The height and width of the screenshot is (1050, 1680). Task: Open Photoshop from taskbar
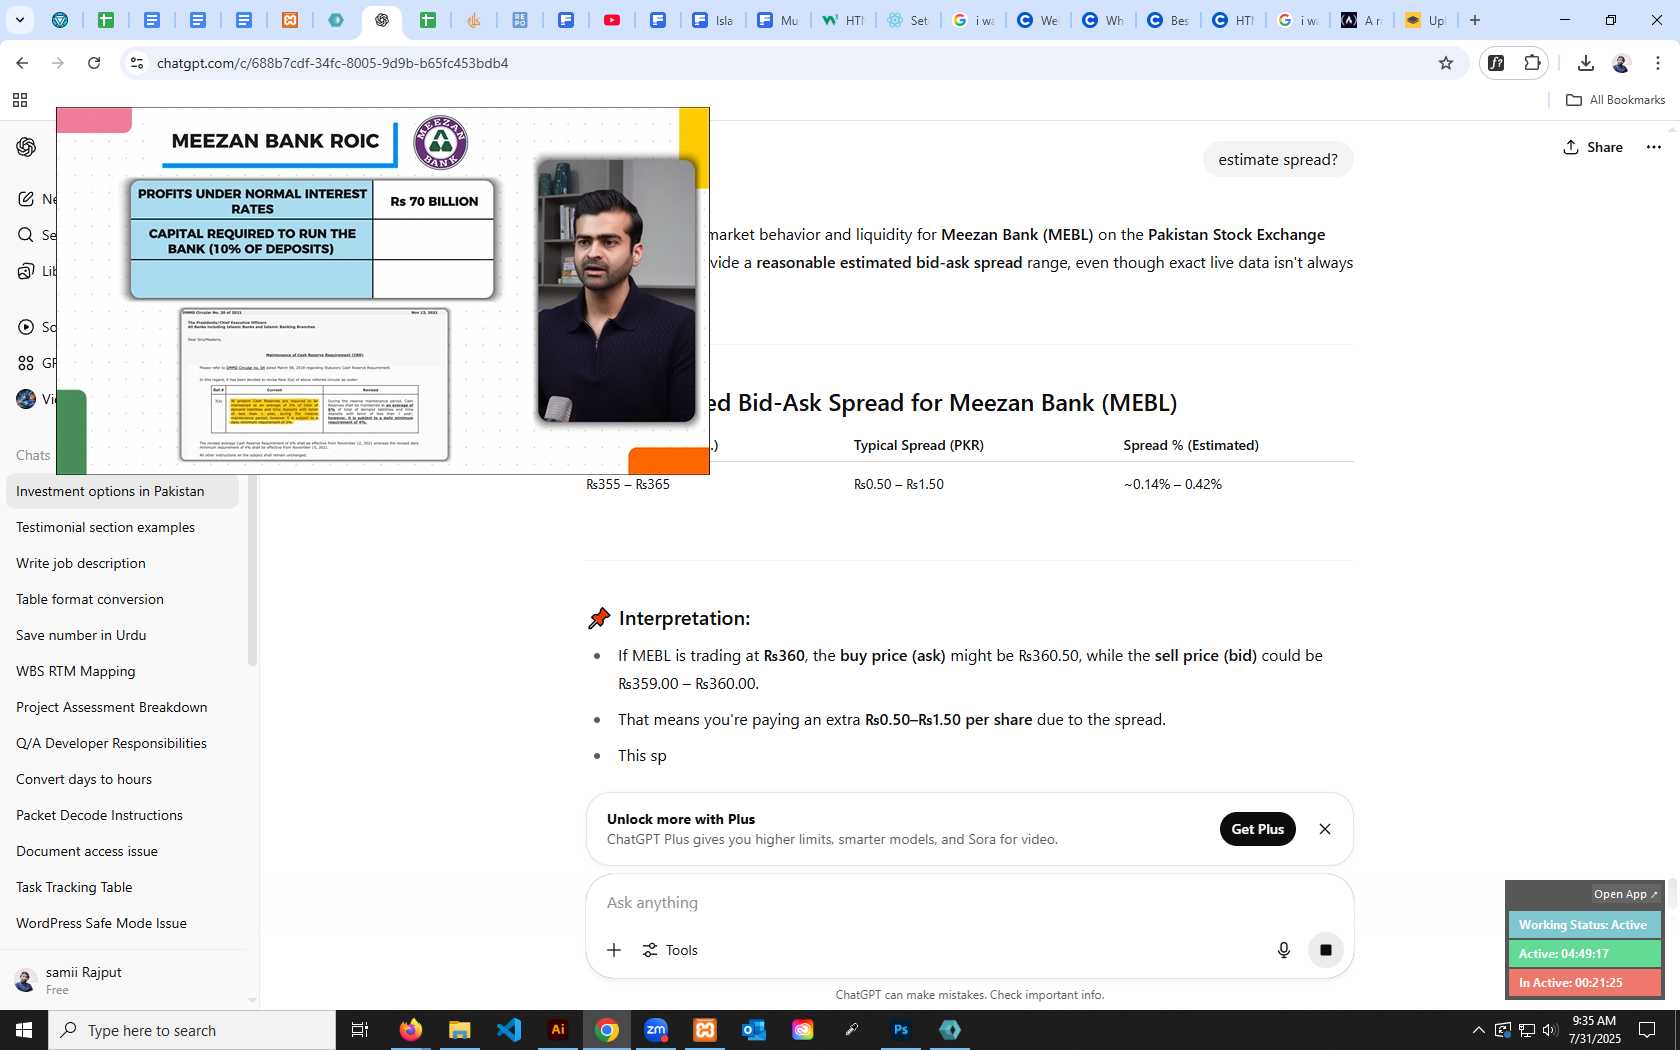click(901, 1030)
